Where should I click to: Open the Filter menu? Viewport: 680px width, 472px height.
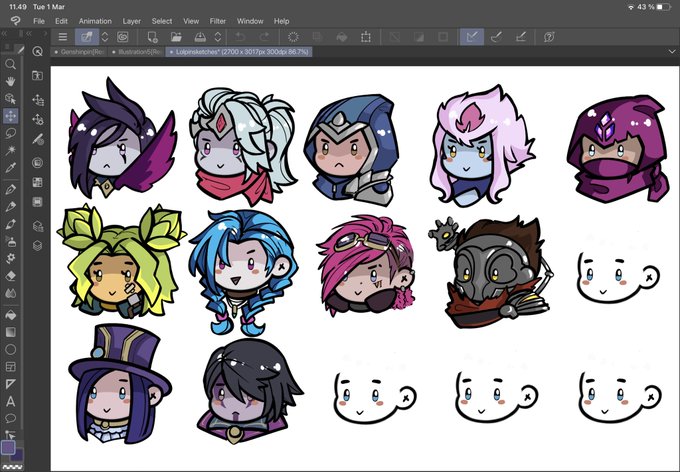tap(218, 21)
